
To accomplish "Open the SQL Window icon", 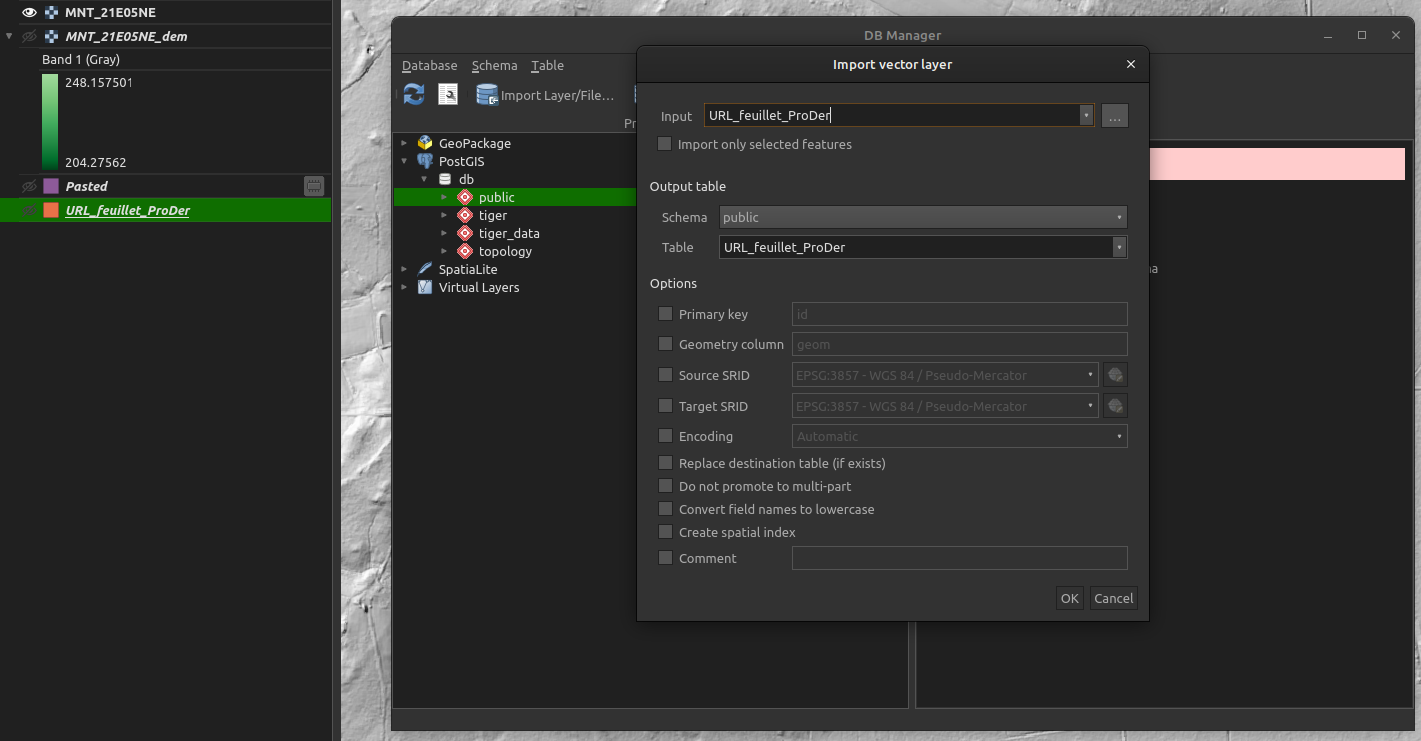I will click(448, 95).
